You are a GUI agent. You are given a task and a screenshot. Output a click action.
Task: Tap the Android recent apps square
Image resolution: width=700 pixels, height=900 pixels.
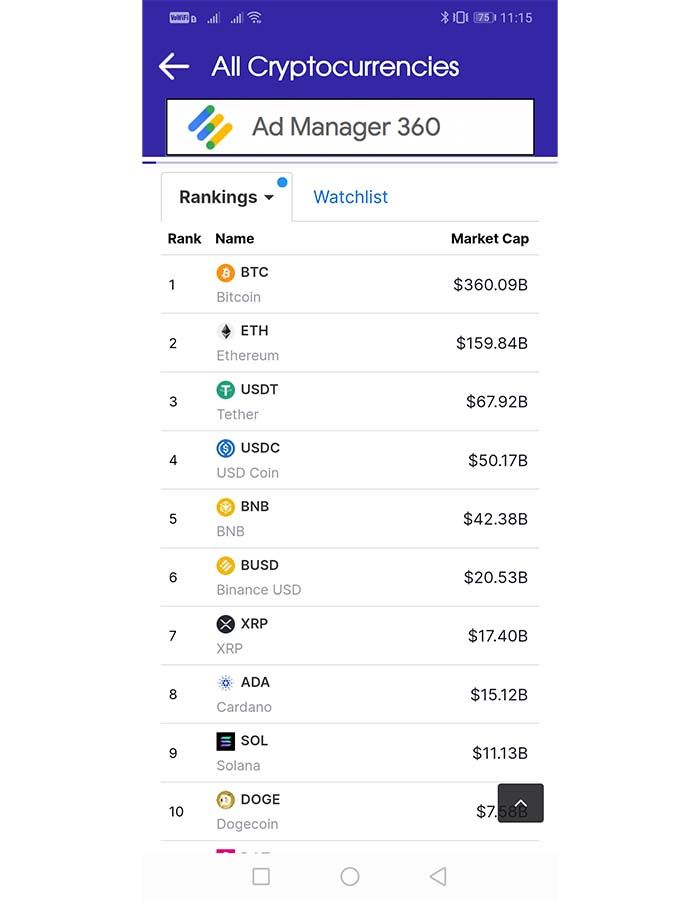coord(261,876)
